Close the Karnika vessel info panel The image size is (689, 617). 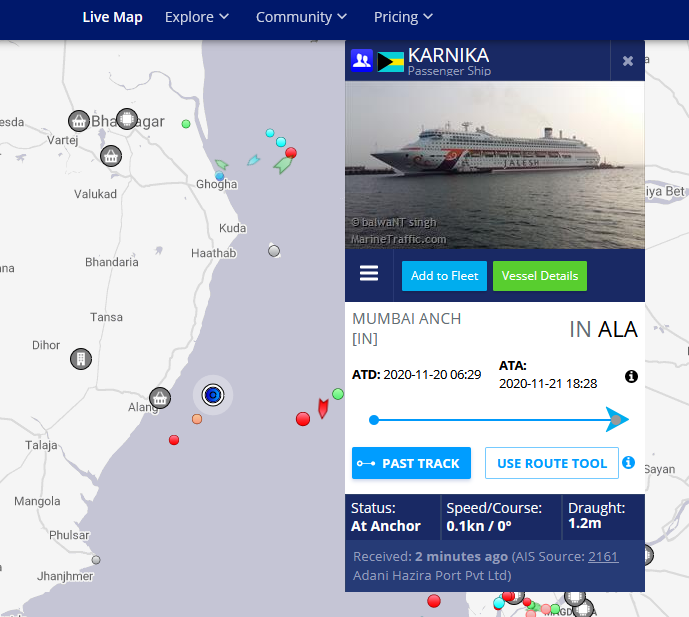click(x=627, y=61)
